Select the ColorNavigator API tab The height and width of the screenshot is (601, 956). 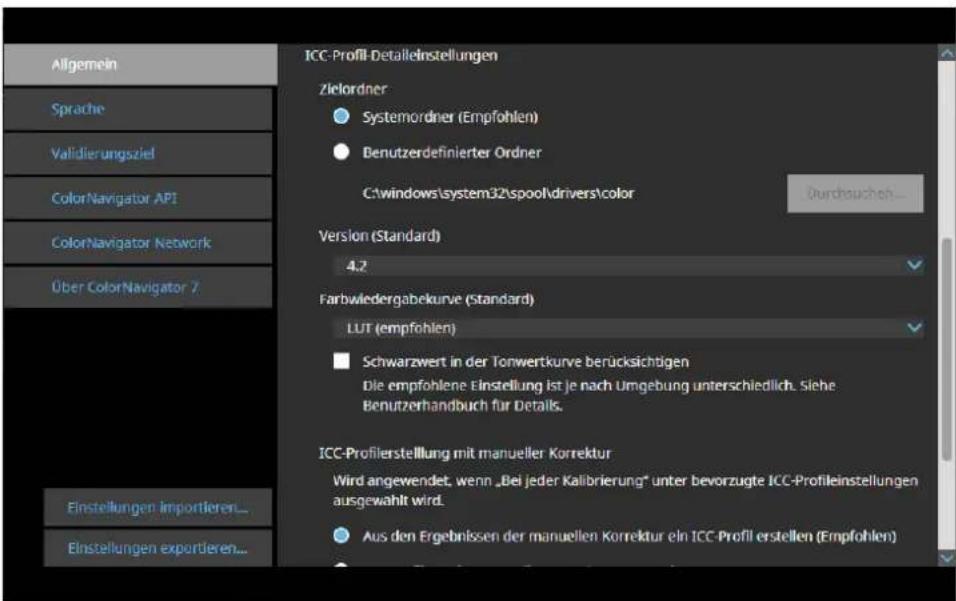point(138,198)
